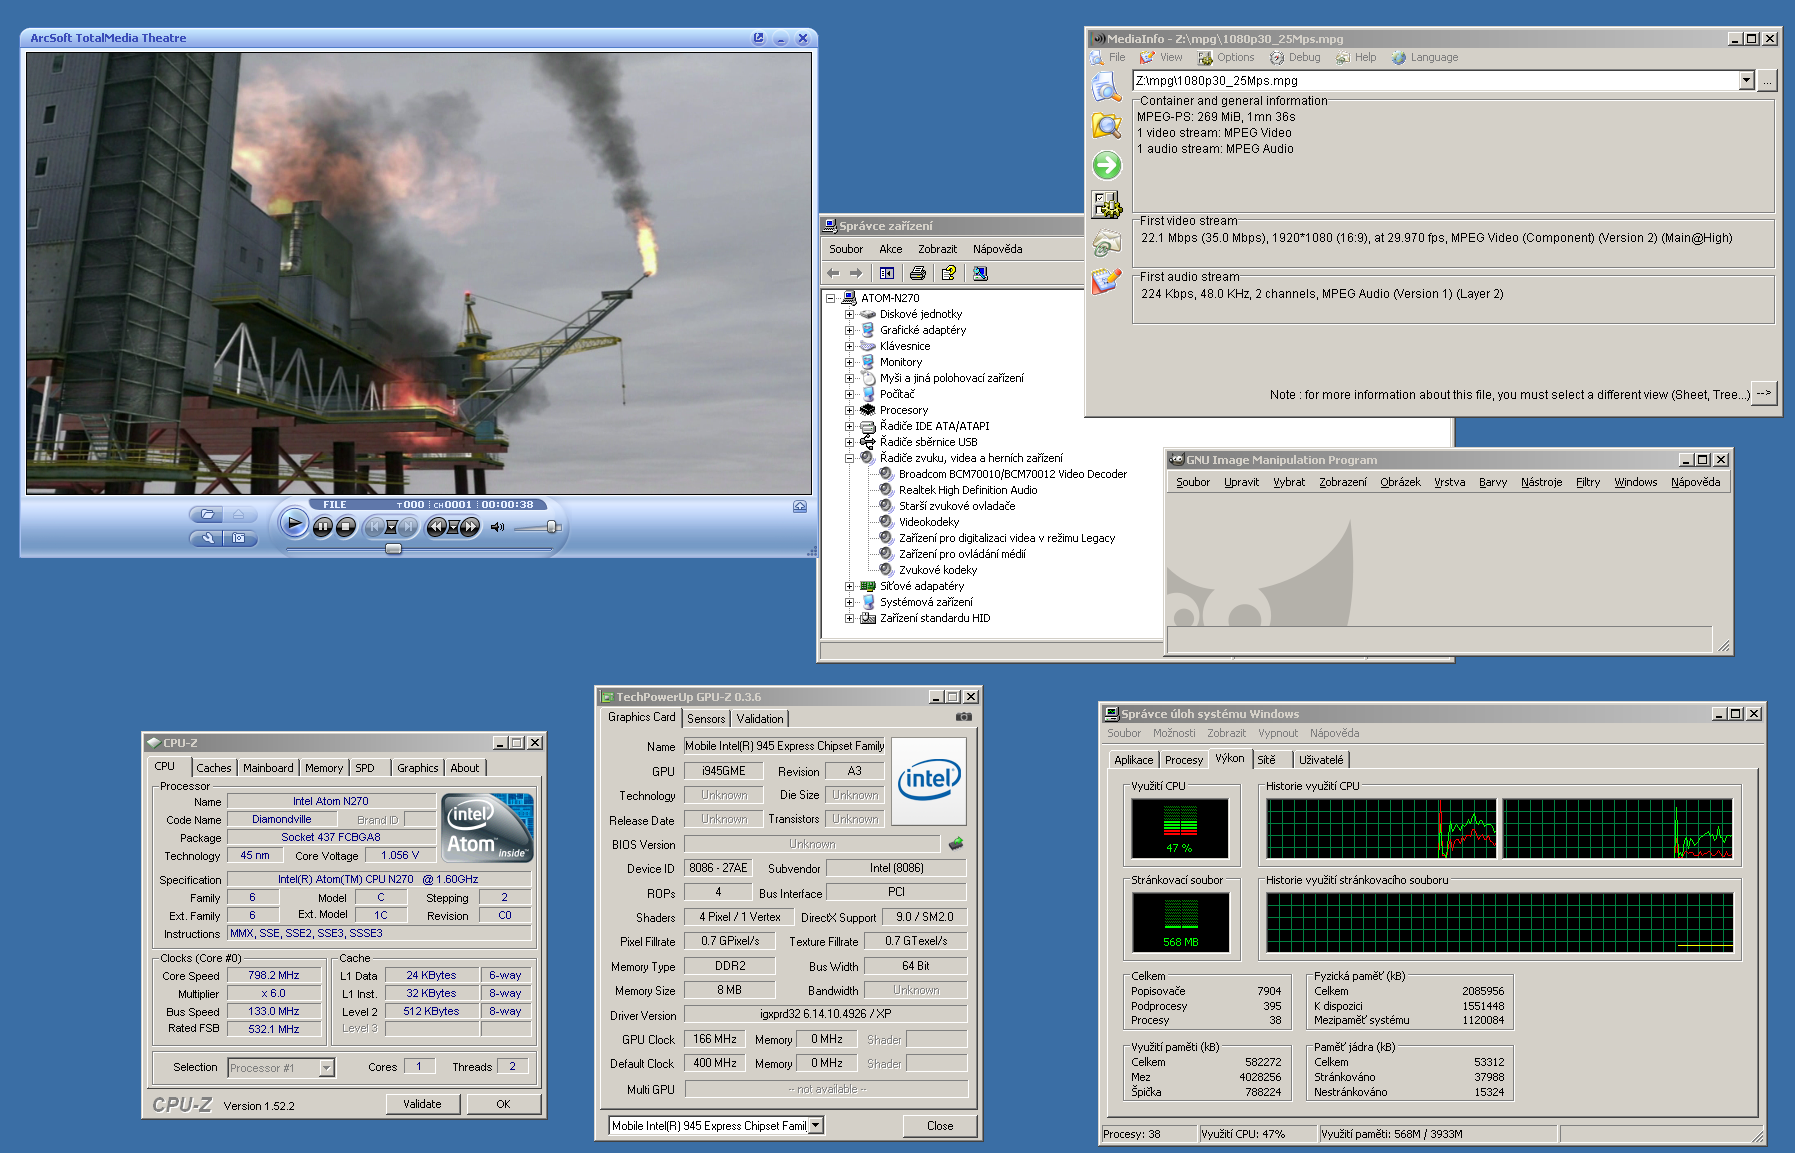Switch to Aplikace tab in Task Manager
The height and width of the screenshot is (1153, 1795).
coord(1133,760)
